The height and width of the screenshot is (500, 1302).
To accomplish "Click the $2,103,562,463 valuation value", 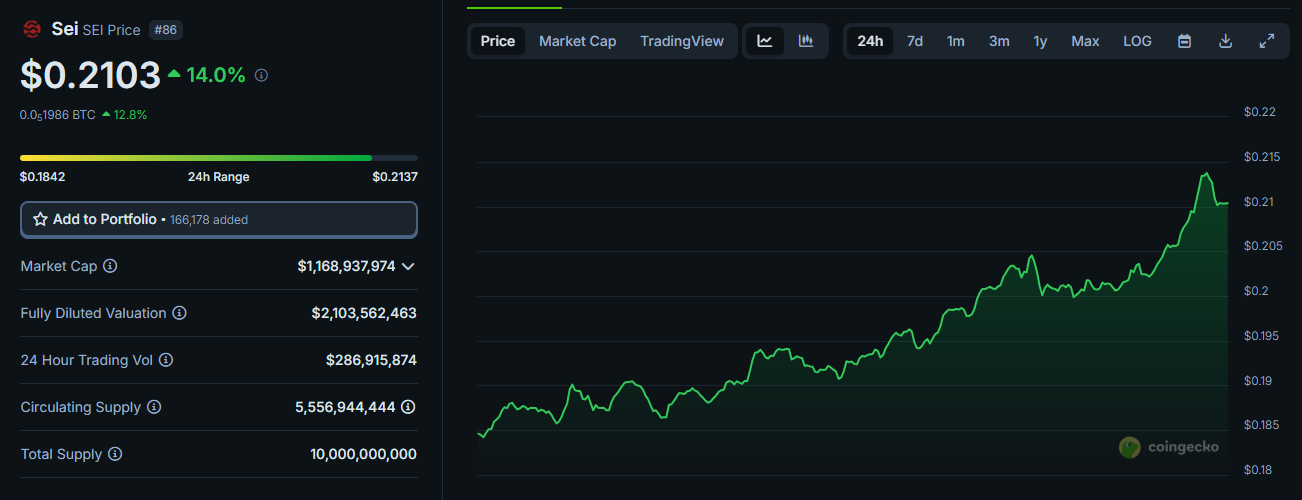I will [x=364, y=313].
